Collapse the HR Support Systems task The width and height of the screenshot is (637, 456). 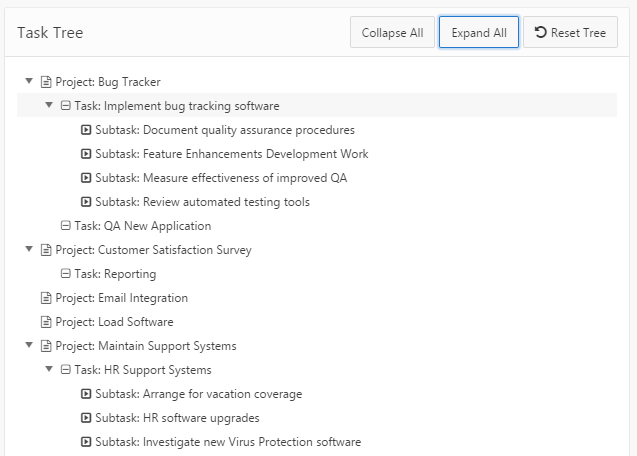click(x=49, y=370)
